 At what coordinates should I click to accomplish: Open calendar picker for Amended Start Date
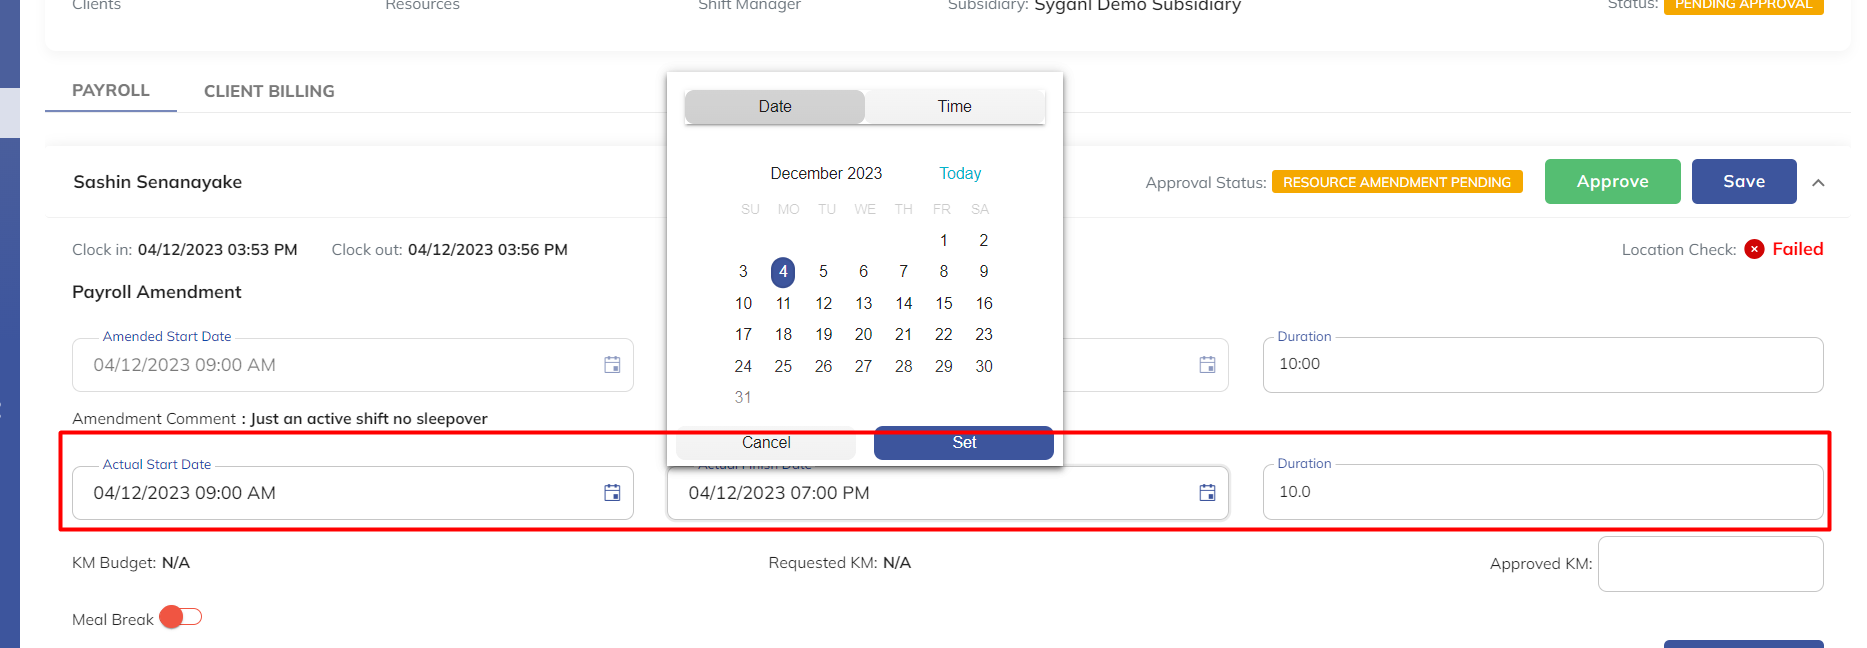[612, 365]
